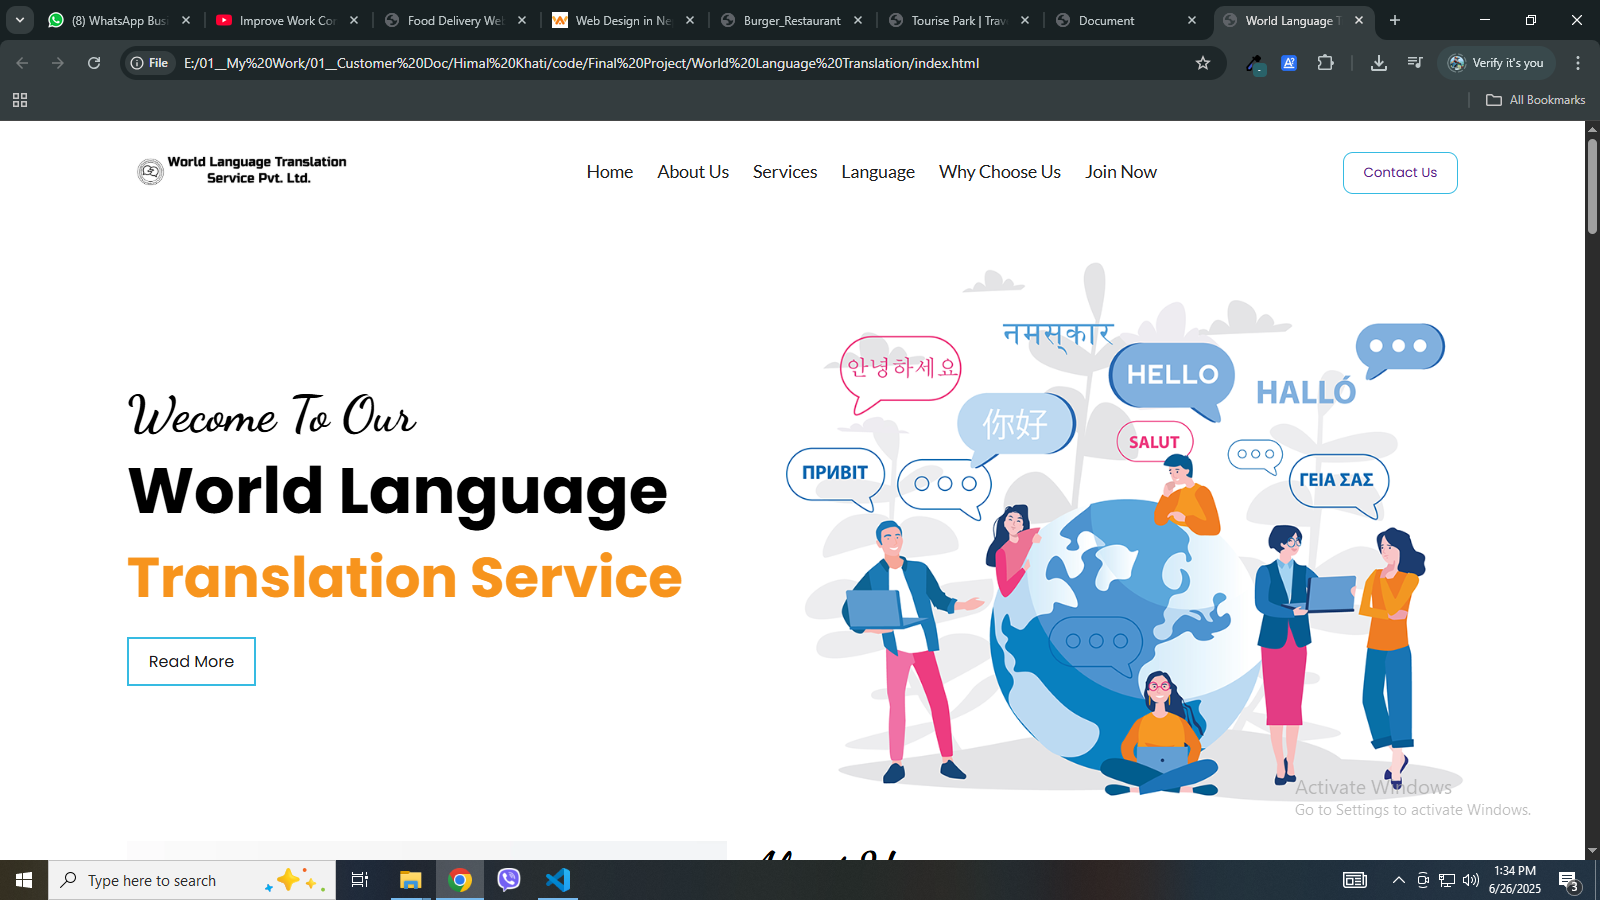Show hidden system tray icons
1600x900 pixels.
[x=1398, y=880]
